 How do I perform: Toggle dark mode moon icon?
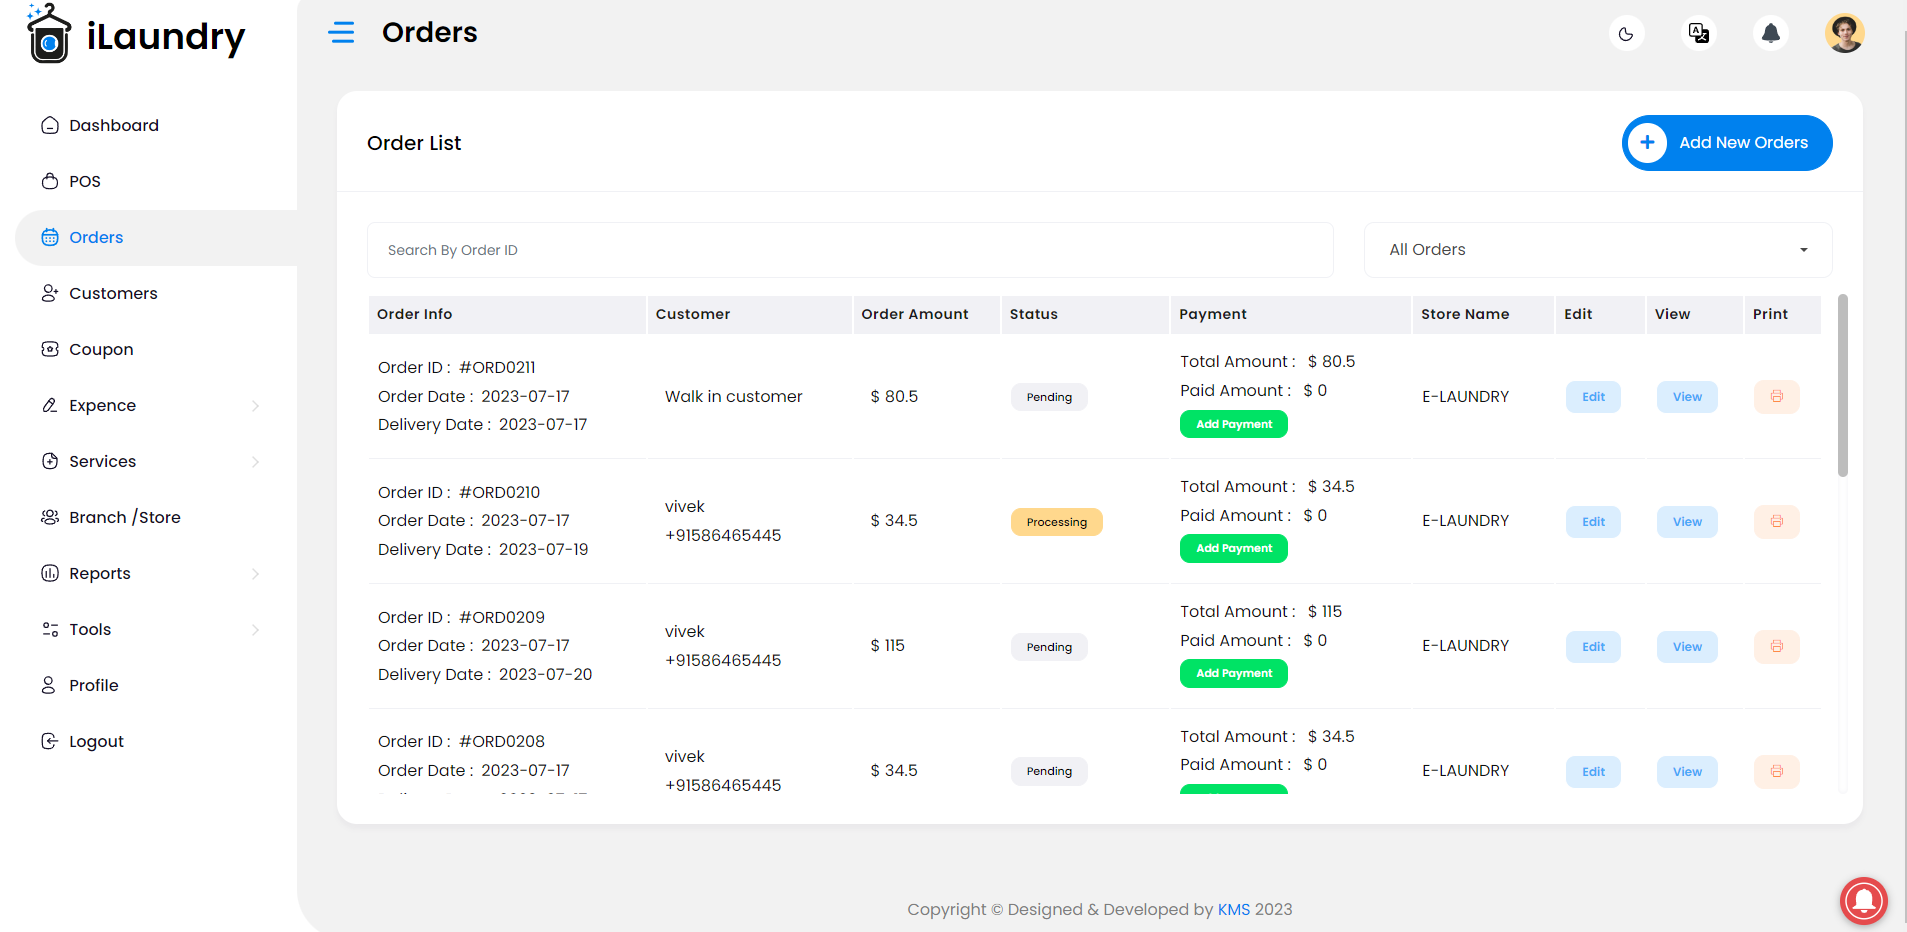(1626, 34)
